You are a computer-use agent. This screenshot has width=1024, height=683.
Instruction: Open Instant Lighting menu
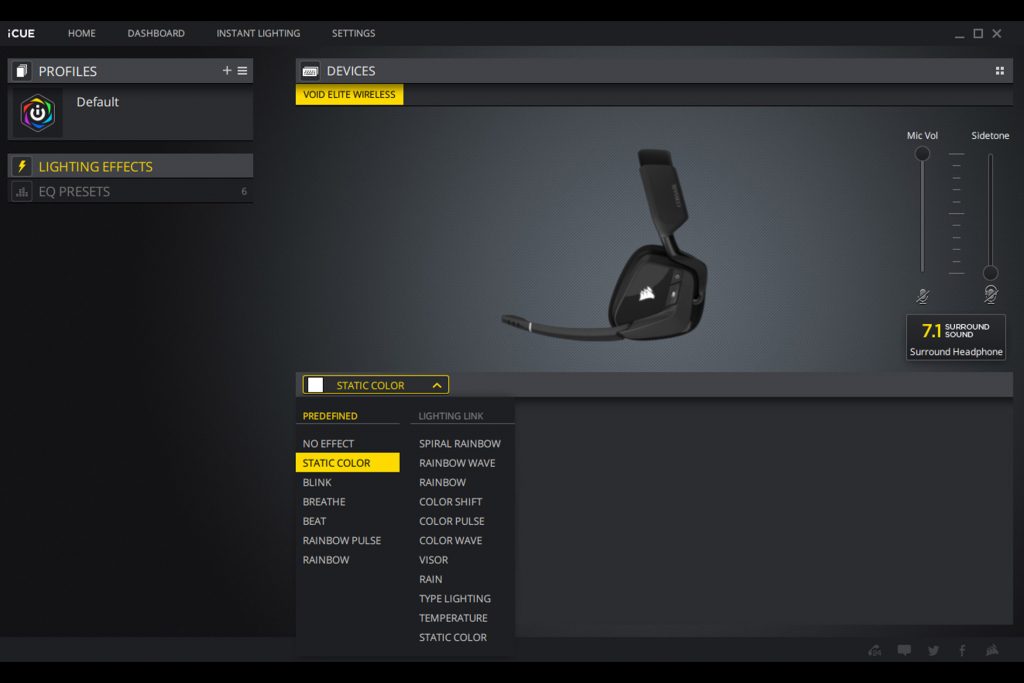click(x=258, y=33)
